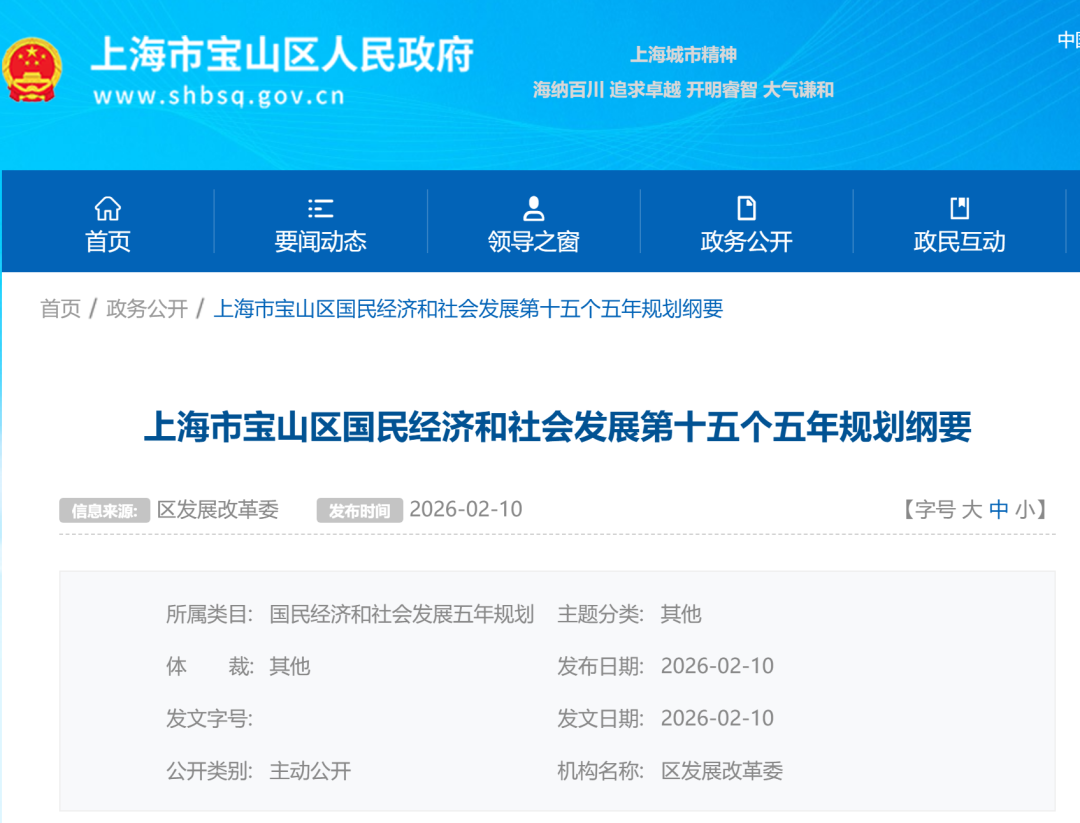Click the bookmark icon above 政民互动
1080x823 pixels.
pyautogui.click(x=959, y=208)
